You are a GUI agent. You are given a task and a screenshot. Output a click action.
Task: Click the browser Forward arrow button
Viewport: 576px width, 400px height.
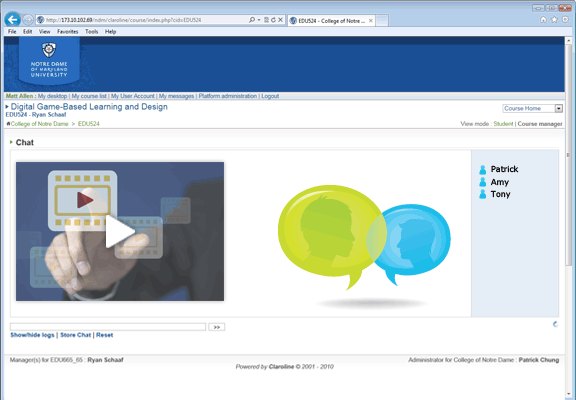click(28, 19)
